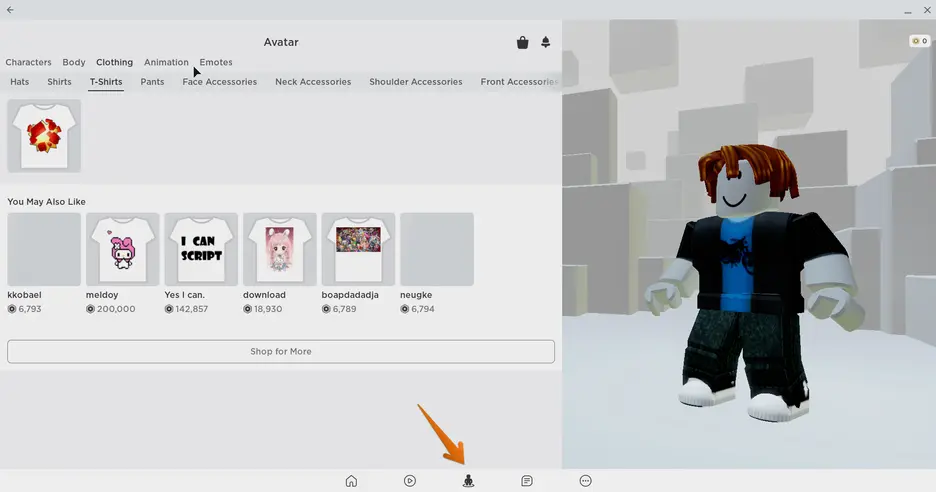Open Neck Accessories subcategory

[x=313, y=82]
